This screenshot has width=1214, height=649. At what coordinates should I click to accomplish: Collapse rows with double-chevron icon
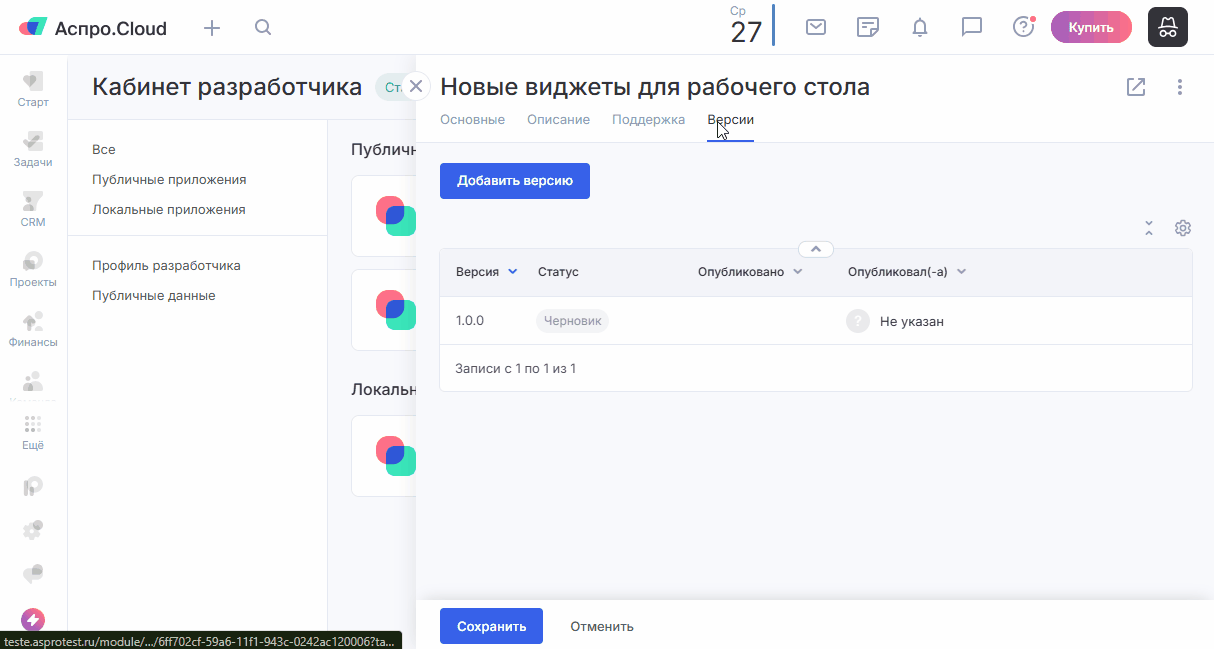click(x=1149, y=228)
